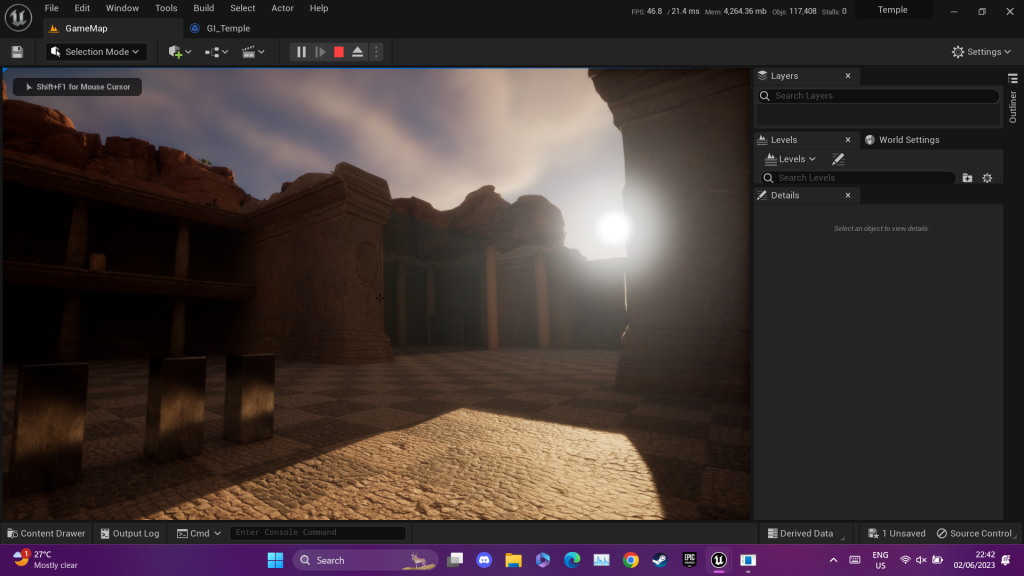The height and width of the screenshot is (576, 1024).
Task: Advance a single frame in play session
Action: tap(320, 52)
